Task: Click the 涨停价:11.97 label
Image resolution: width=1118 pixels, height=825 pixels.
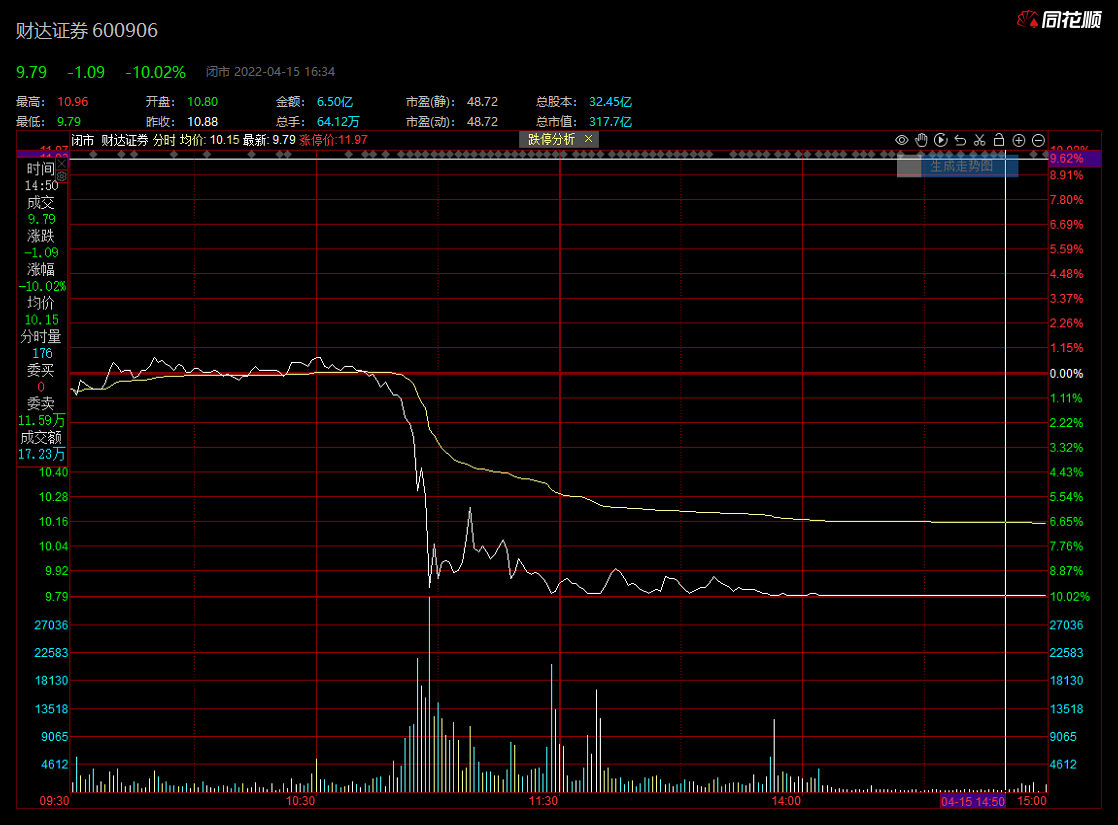Action: [334, 140]
